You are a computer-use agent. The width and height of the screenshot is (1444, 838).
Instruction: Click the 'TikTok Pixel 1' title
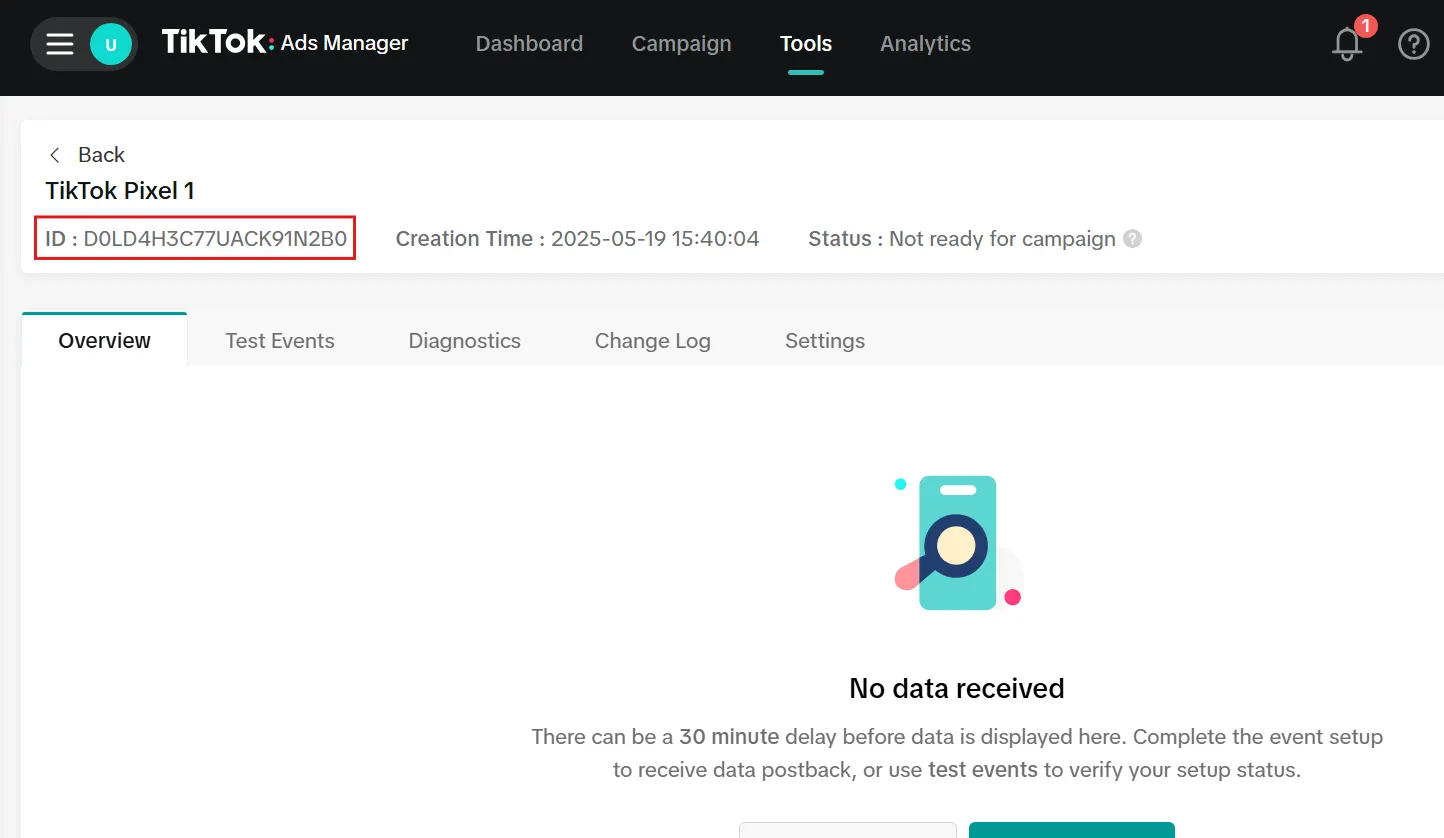[120, 191]
